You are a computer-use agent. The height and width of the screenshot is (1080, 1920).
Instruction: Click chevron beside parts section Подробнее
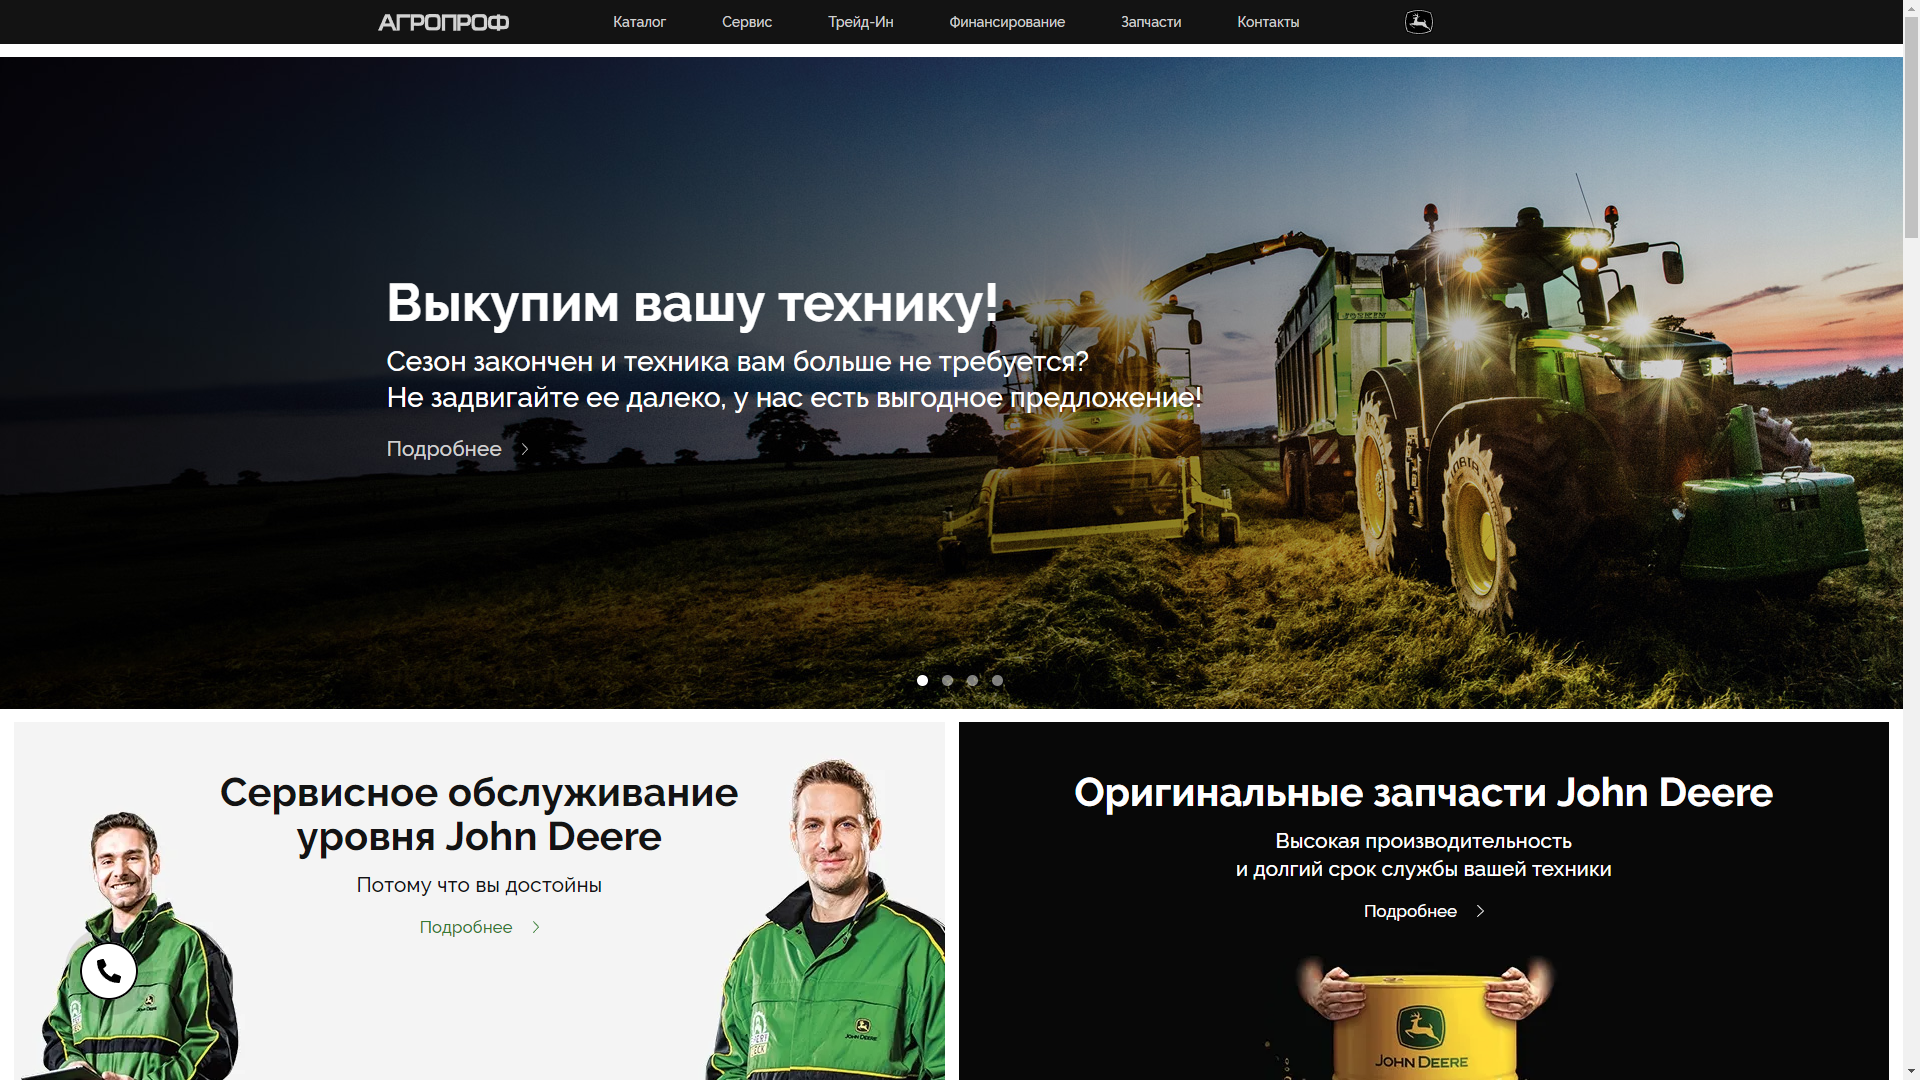point(1481,911)
